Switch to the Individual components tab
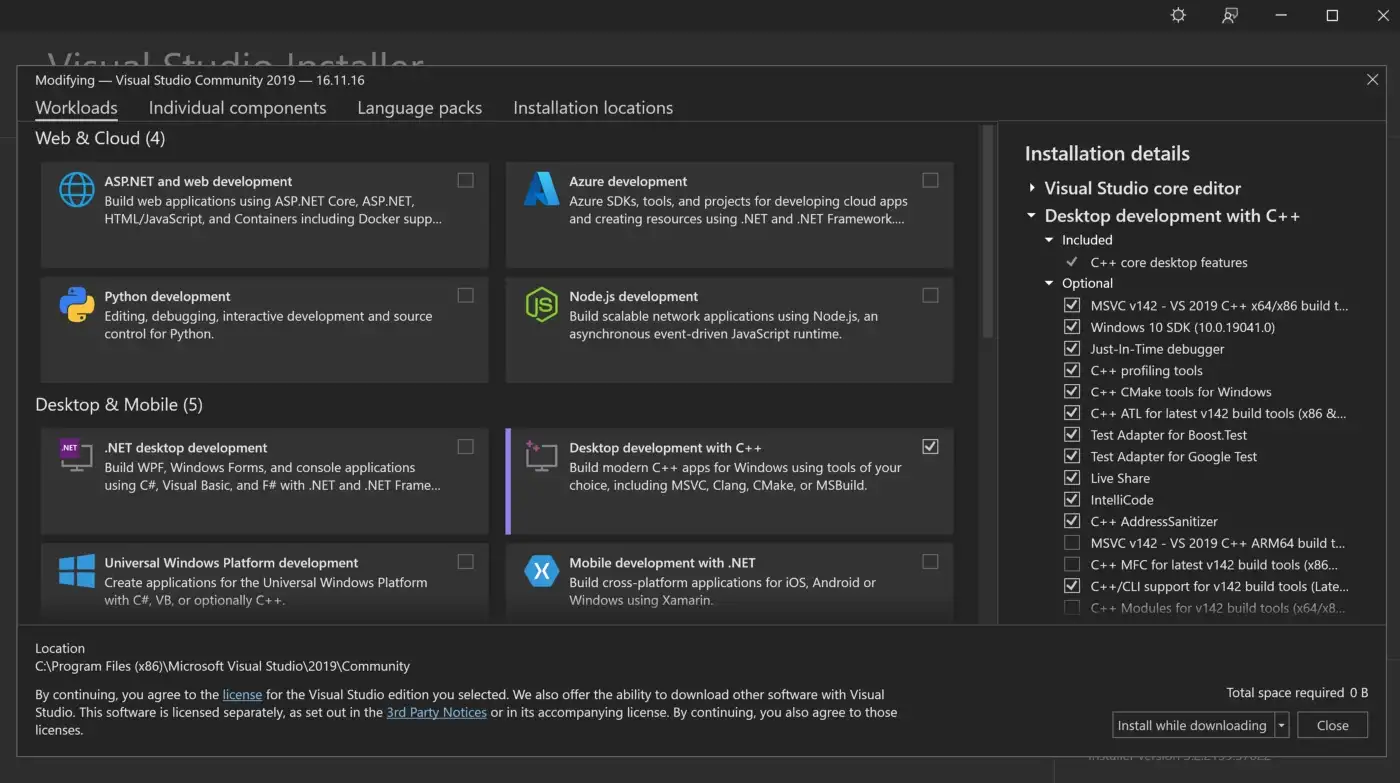 [237, 108]
